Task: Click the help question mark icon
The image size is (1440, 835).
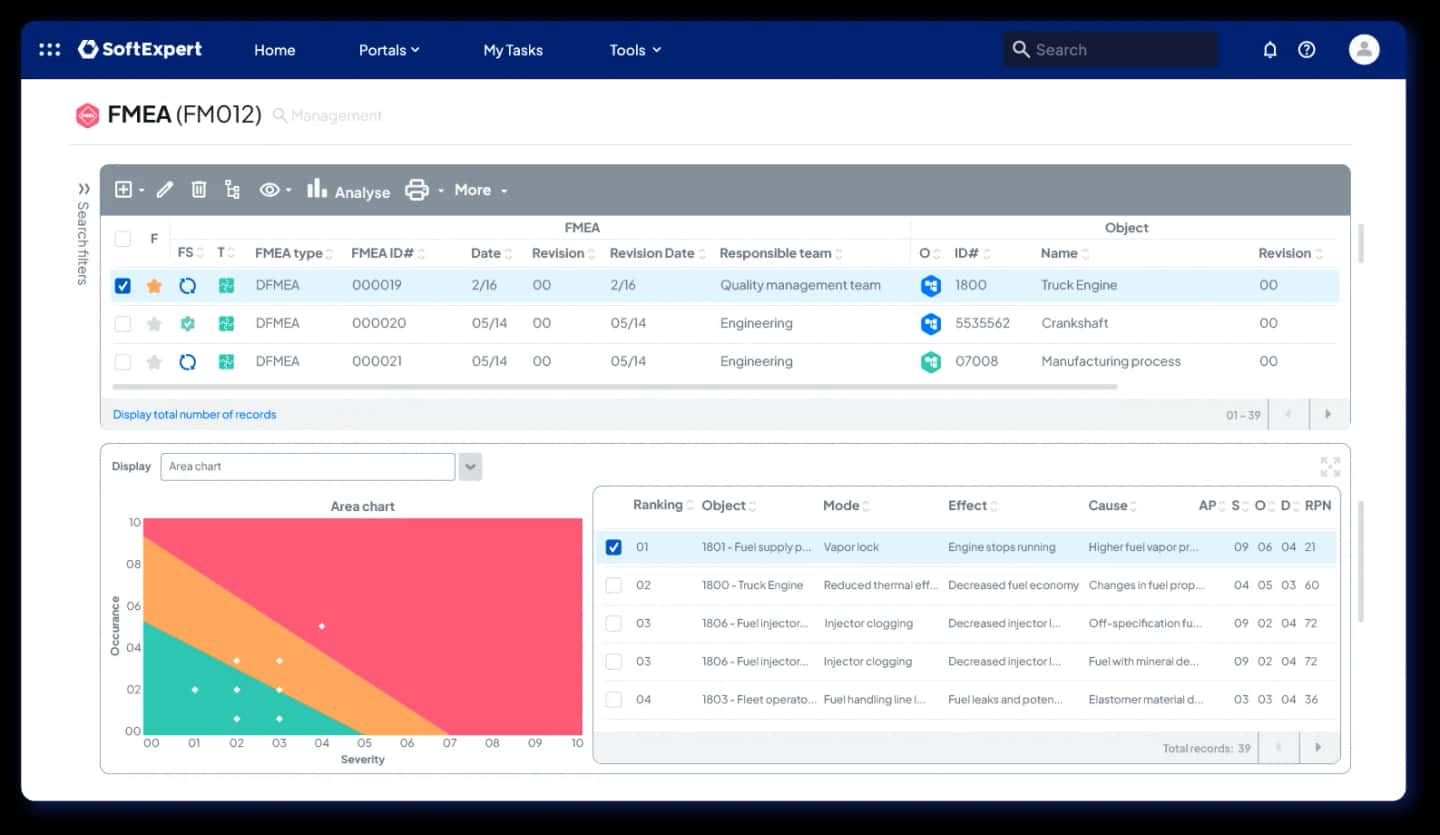Action: pyautogui.click(x=1306, y=49)
